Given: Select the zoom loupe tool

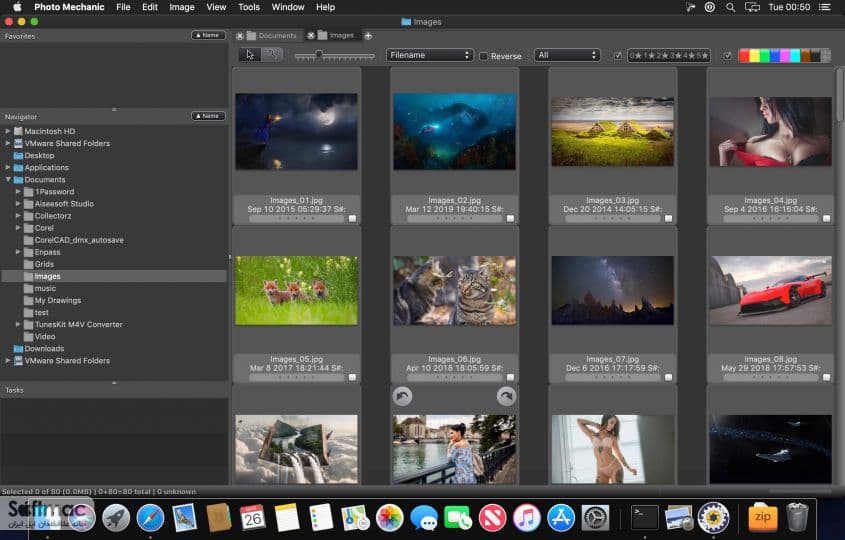Looking at the screenshot, I should [x=273, y=55].
